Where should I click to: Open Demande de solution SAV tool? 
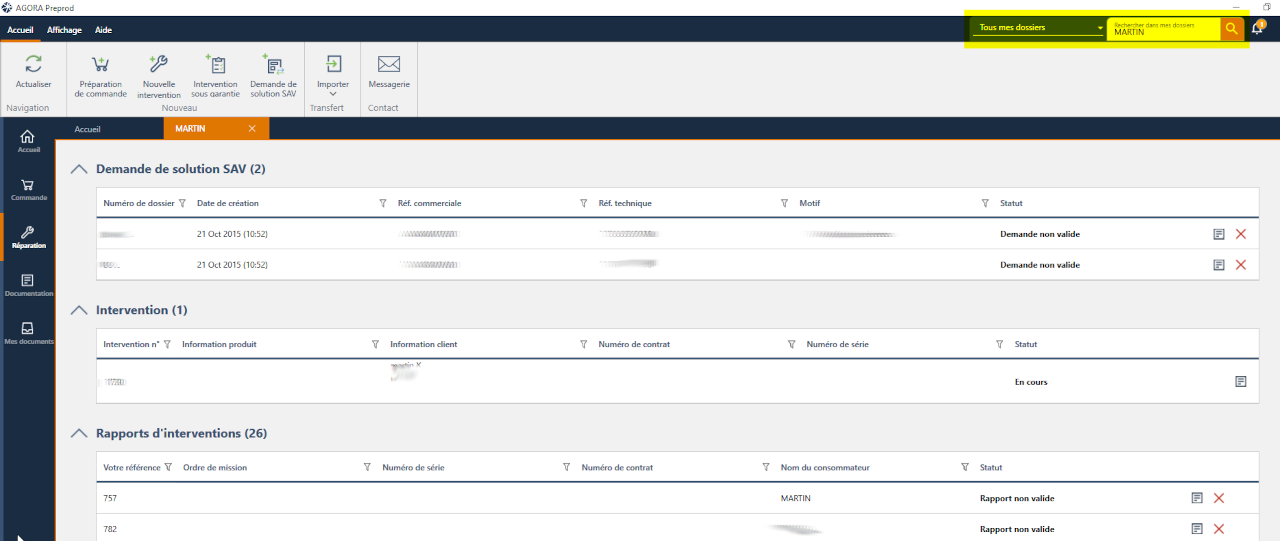pos(273,66)
